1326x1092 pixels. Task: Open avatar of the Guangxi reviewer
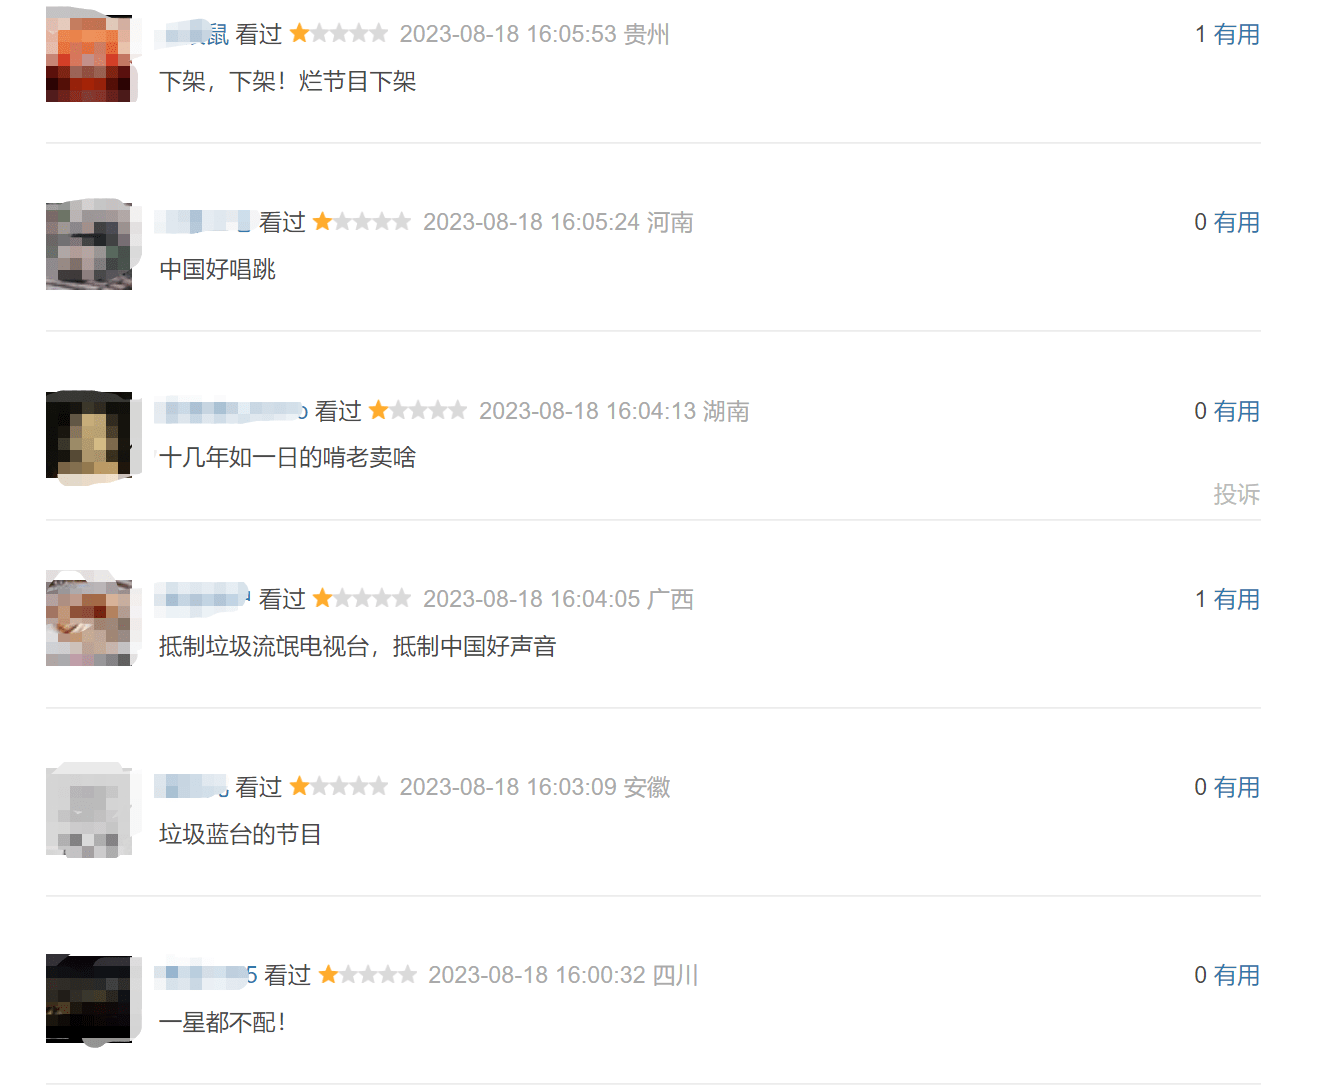(89, 623)
